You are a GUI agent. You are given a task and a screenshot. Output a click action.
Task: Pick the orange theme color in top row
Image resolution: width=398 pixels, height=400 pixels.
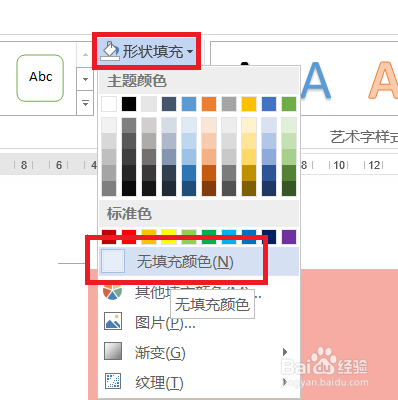point(209,104)
